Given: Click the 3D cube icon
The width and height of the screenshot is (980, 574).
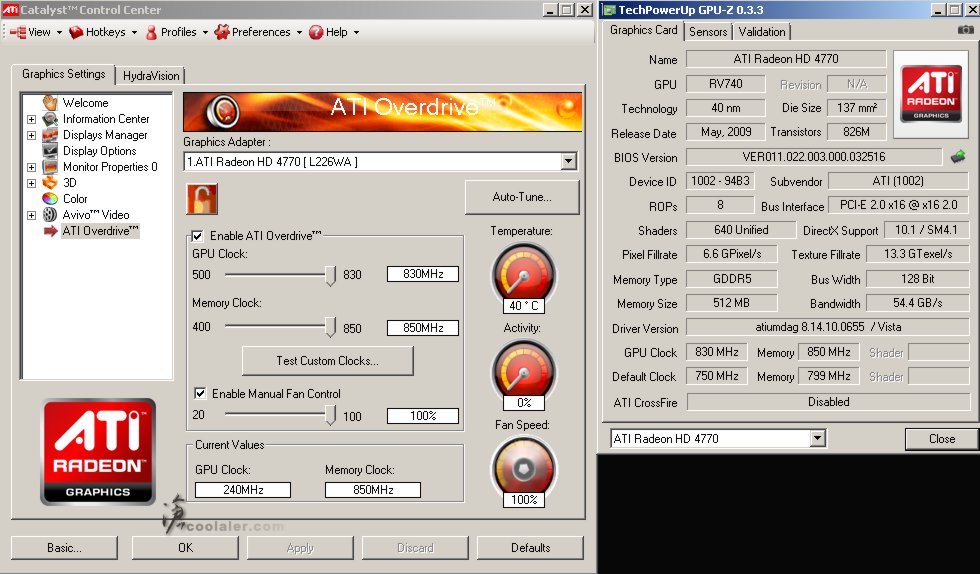Looking at the screenshot, I should point(50,183).
